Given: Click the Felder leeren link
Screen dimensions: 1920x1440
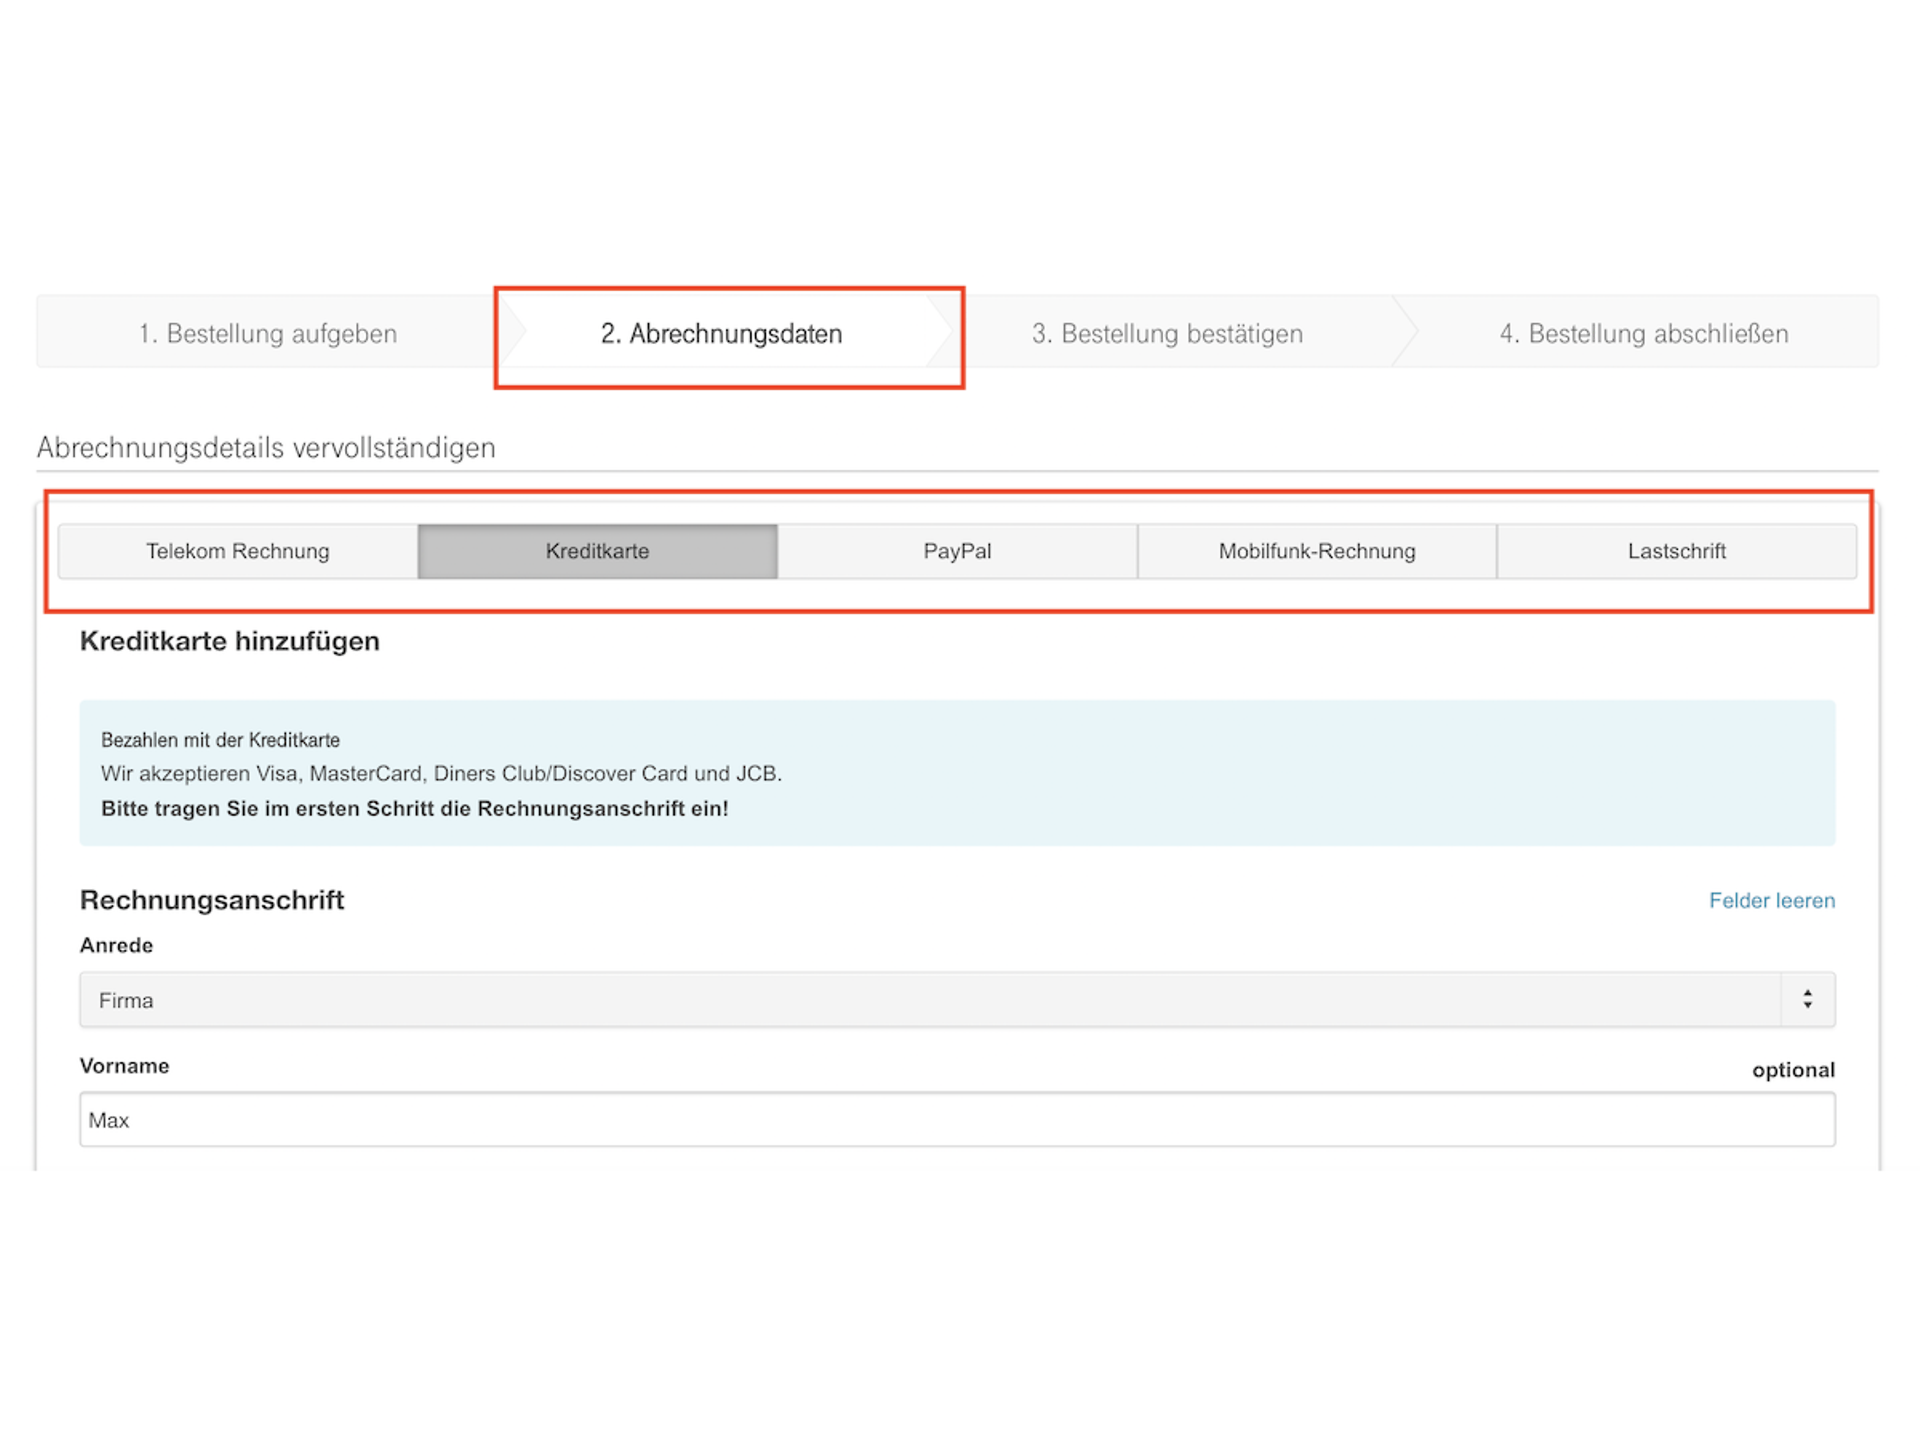Looking at the screenshot, I should click(x=1771, y=900).
